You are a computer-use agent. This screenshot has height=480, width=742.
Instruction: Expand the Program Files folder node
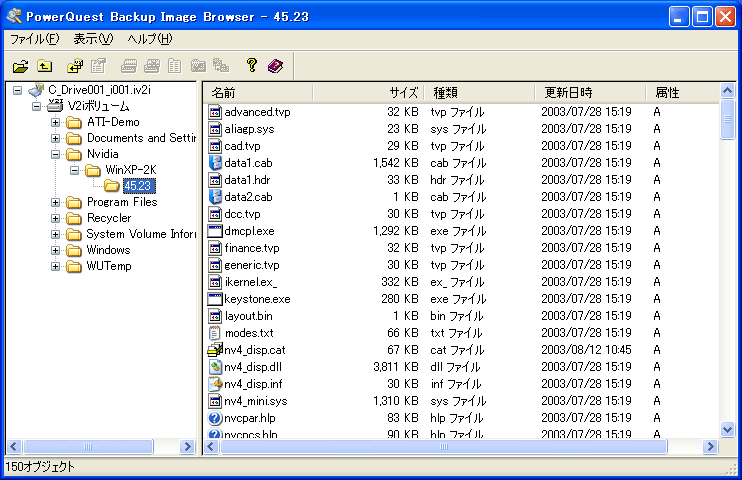pyautogui.click(x=55, y=202)
